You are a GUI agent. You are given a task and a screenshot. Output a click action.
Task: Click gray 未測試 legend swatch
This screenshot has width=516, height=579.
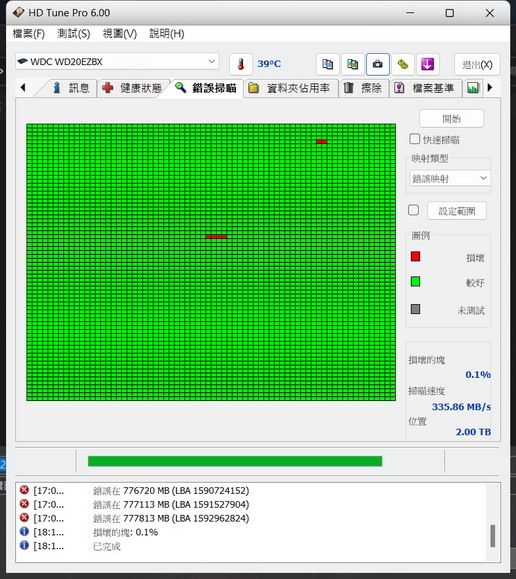coord(416,309)
